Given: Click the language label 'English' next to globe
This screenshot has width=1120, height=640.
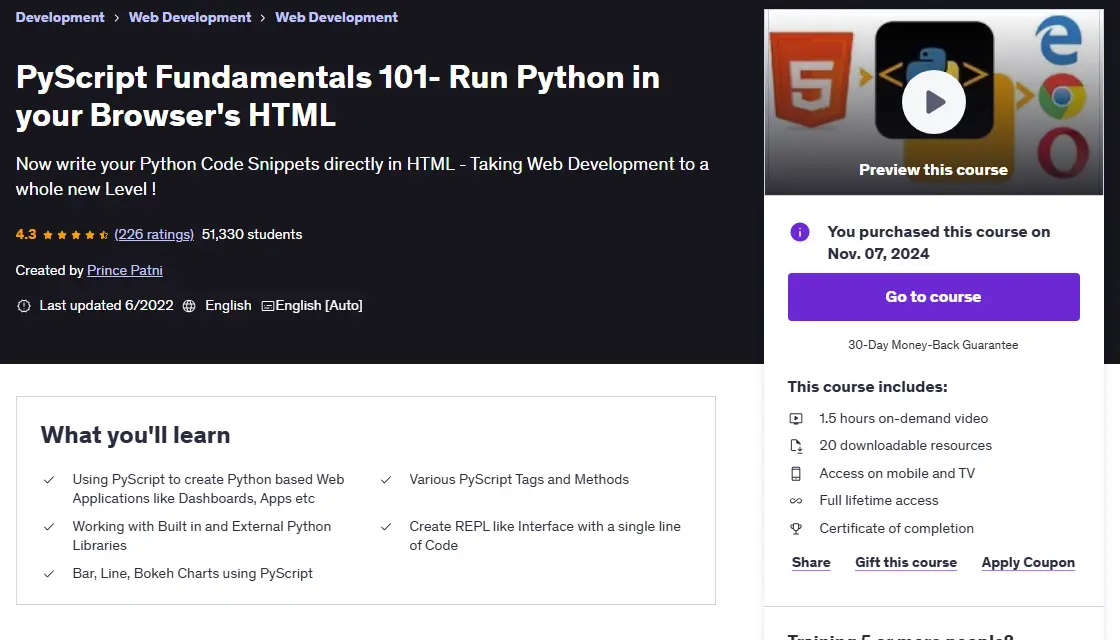Looking at the screenshot, I should 229,306.
